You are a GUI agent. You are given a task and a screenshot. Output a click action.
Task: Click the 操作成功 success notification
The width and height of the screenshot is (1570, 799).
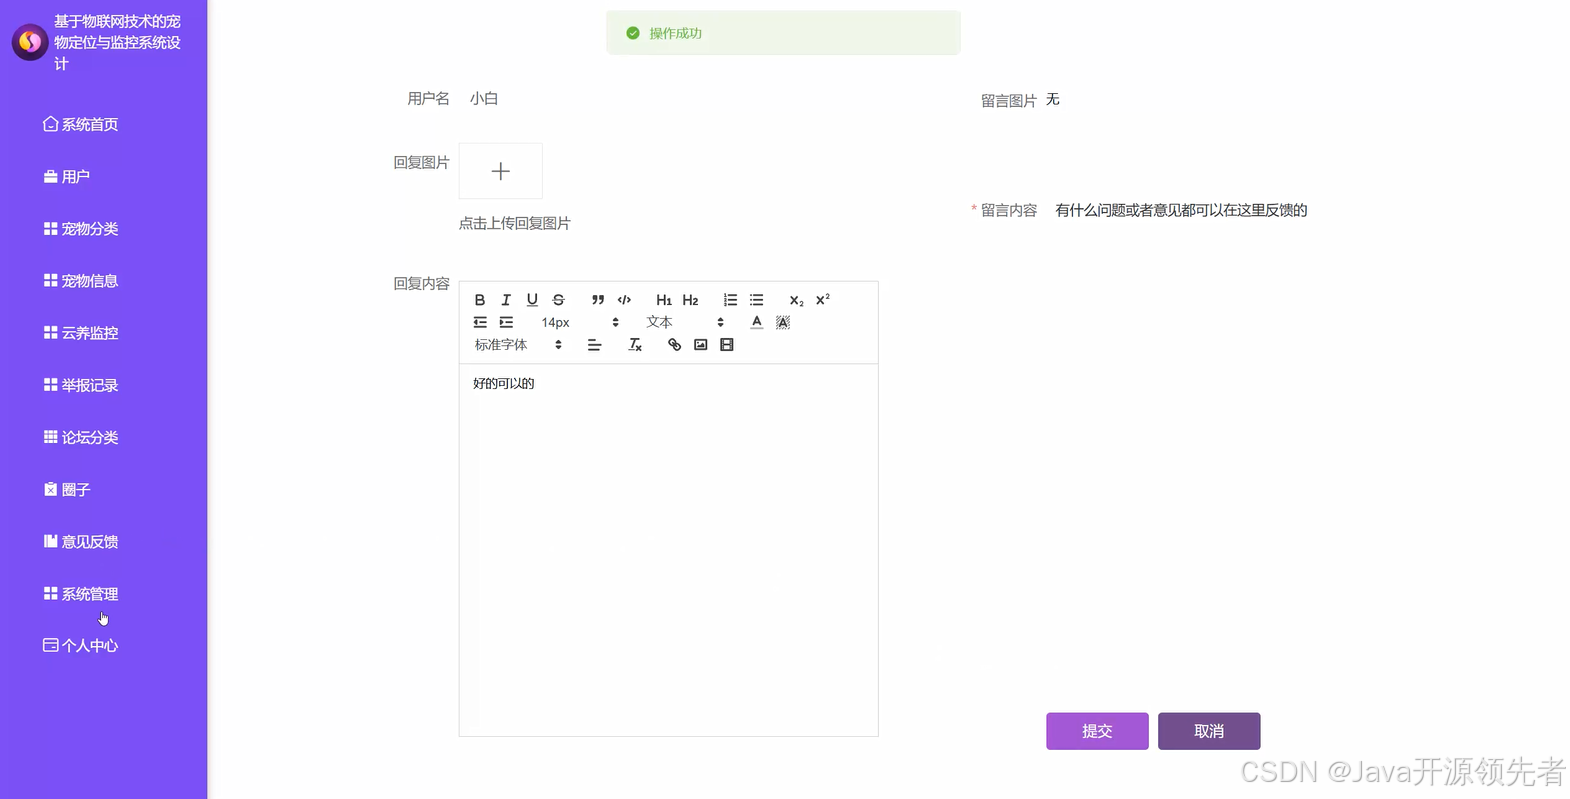click(x=783, y=33)
